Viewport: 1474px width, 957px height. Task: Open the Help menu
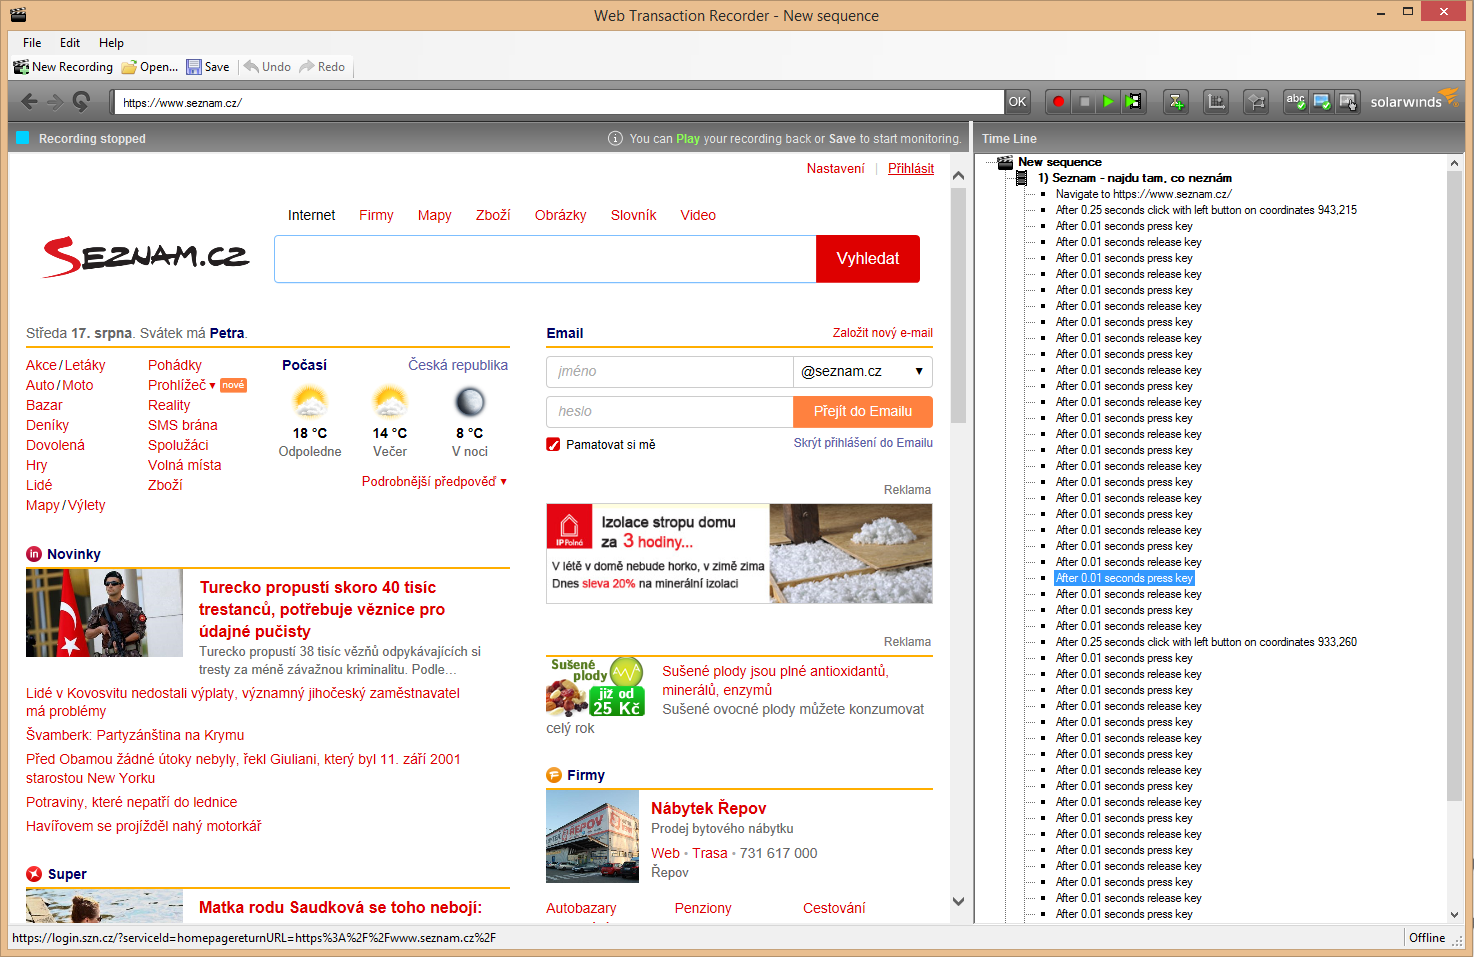pos(111,43)
